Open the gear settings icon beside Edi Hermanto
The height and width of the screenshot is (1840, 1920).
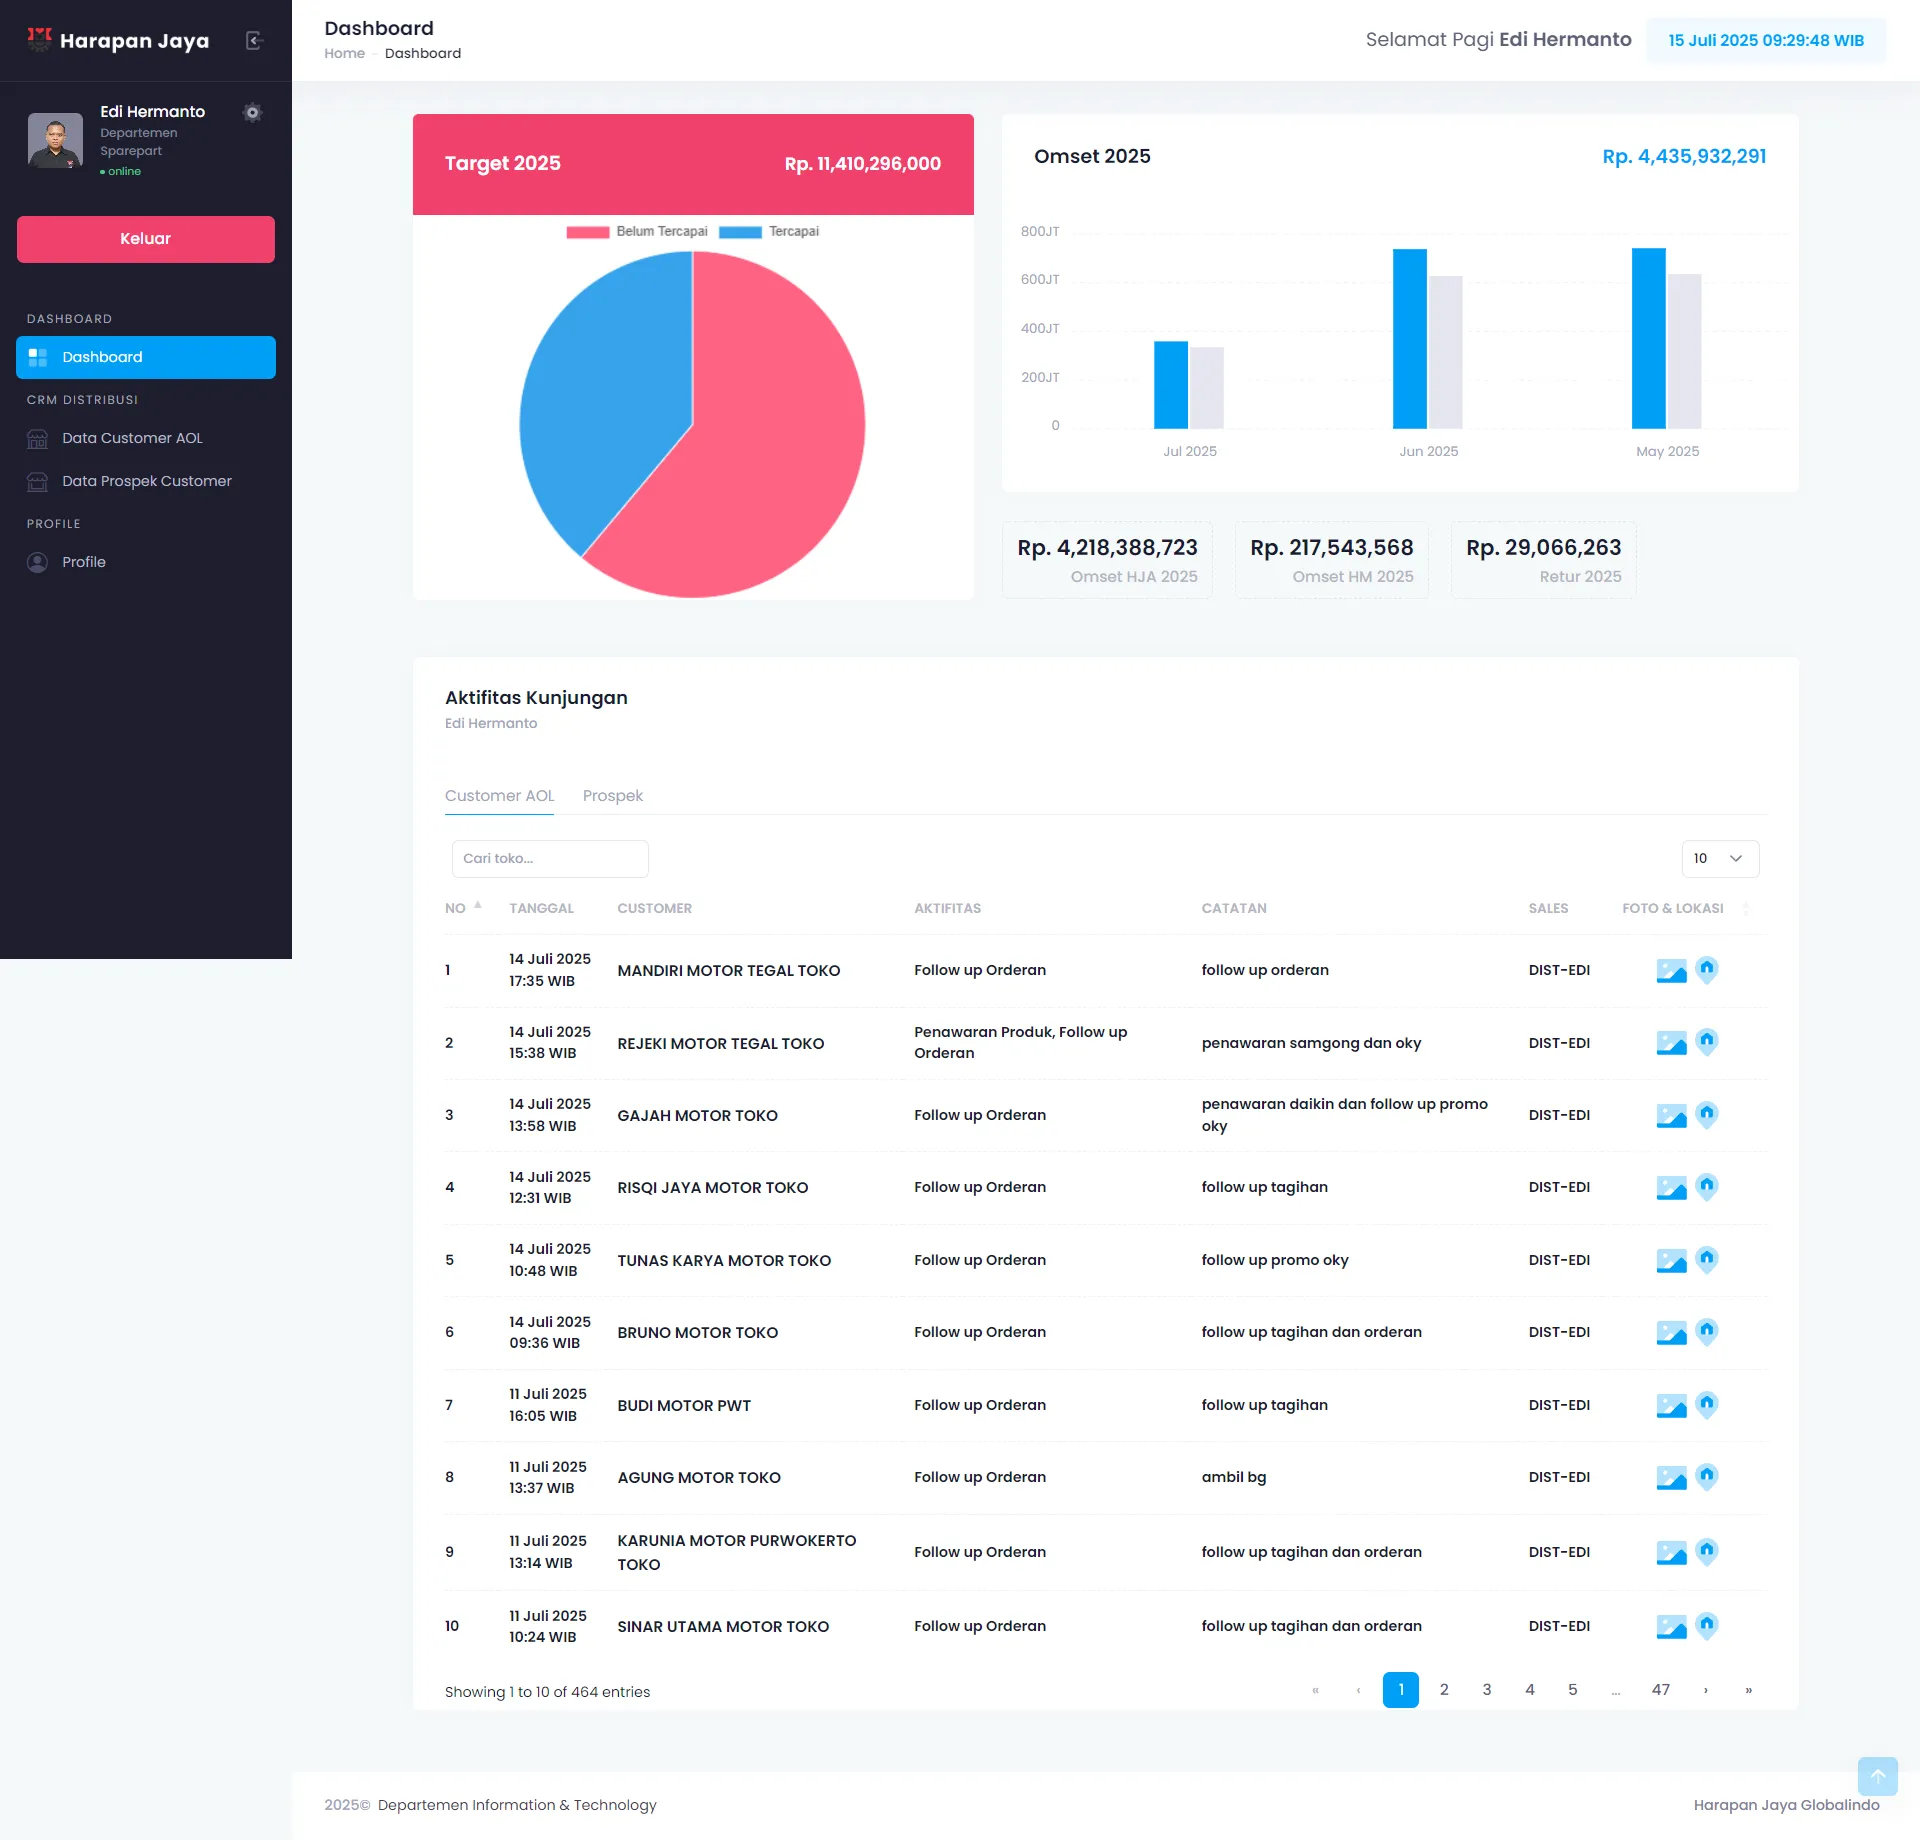pos(252,113)
